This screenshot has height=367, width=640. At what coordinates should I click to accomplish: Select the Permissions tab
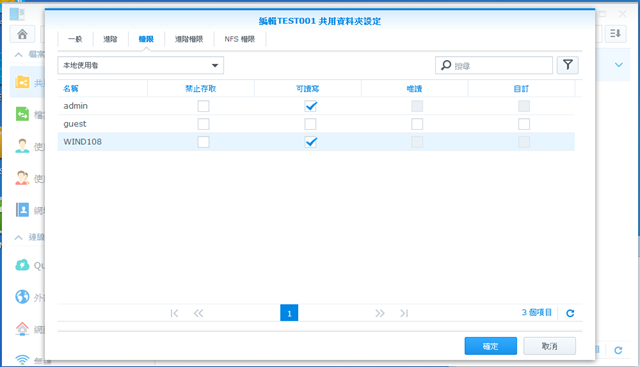click(x=146, y=39)
